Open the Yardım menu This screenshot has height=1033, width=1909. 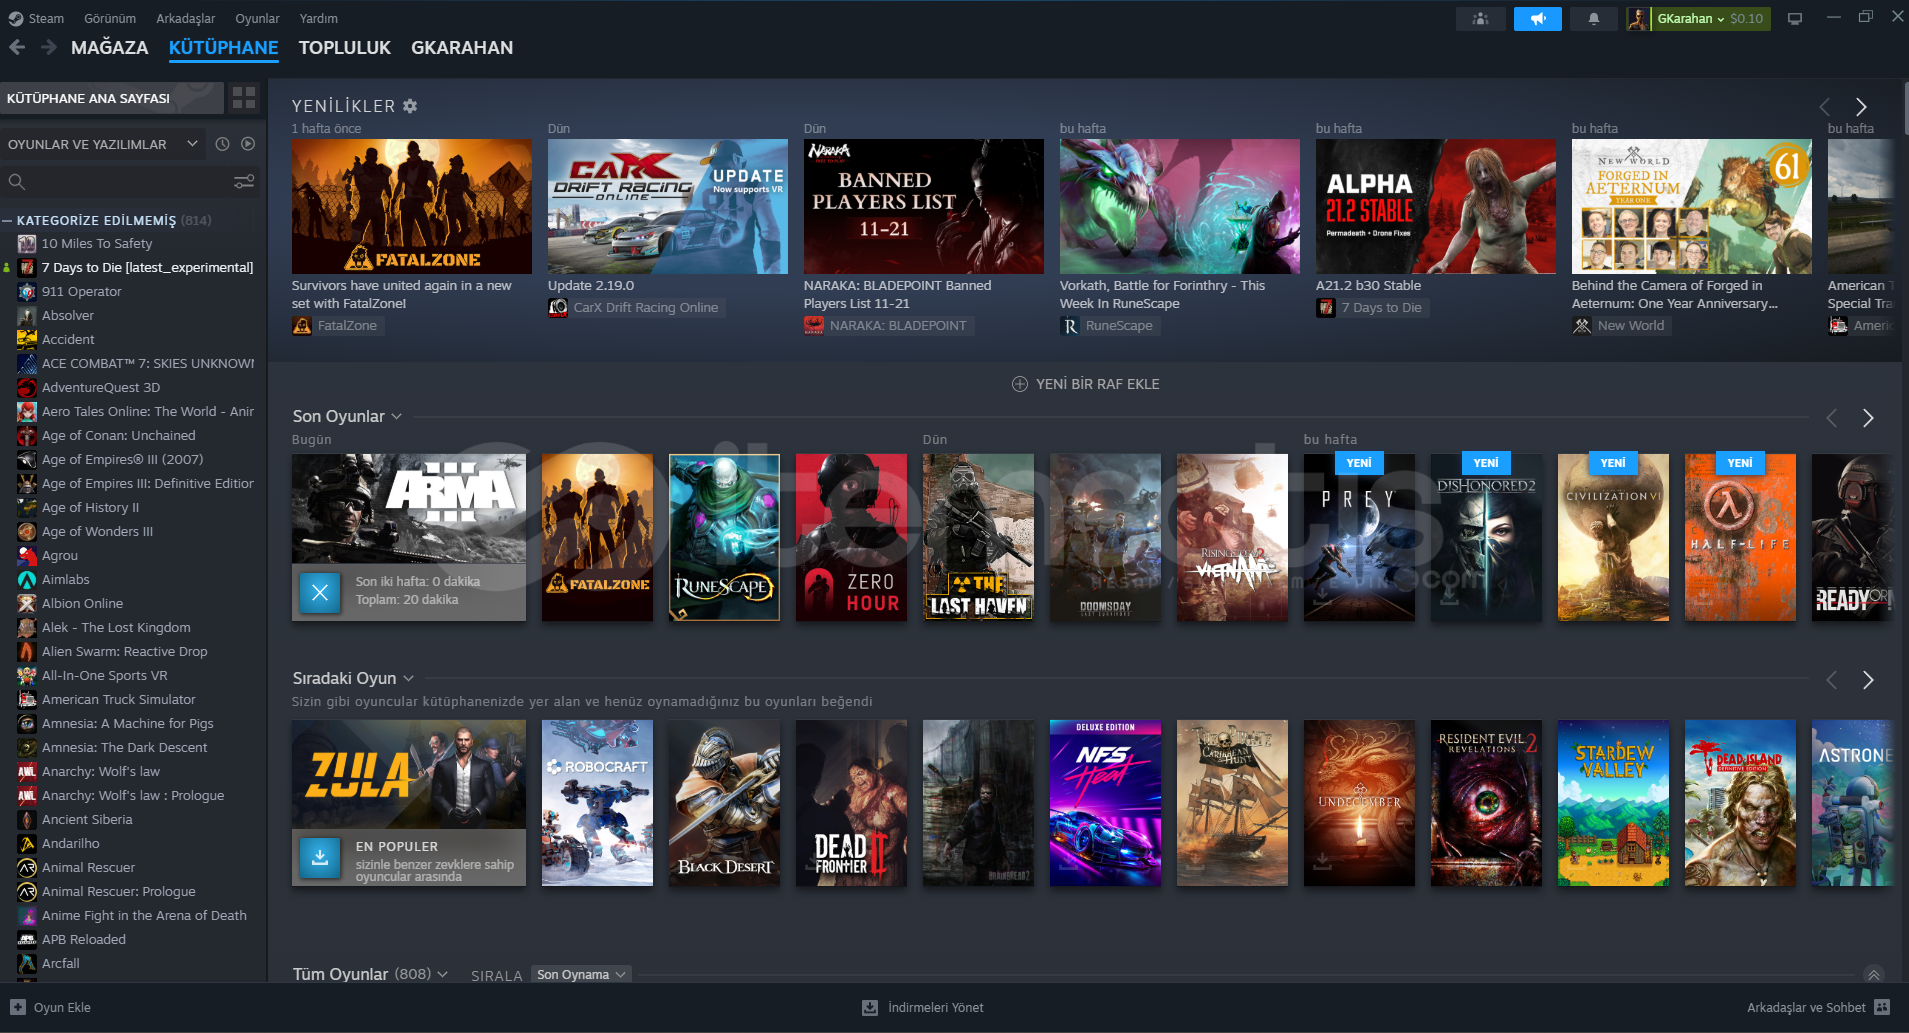click(319, 19)
